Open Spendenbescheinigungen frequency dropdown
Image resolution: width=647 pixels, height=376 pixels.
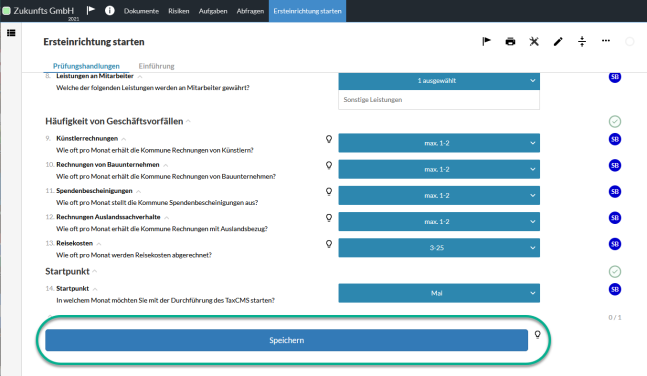[439, 196]
